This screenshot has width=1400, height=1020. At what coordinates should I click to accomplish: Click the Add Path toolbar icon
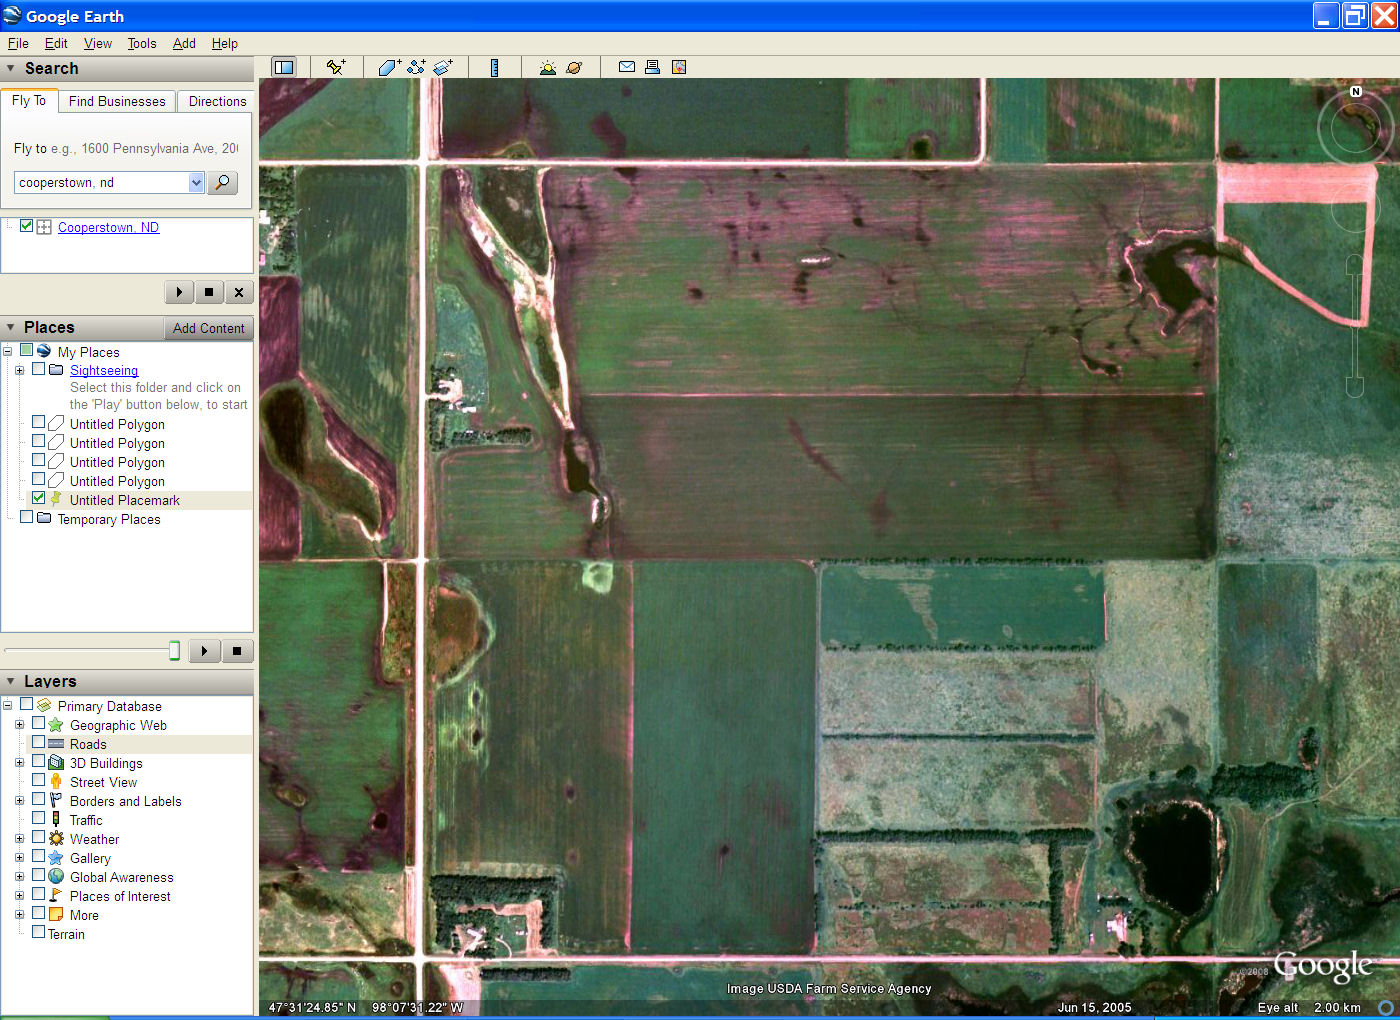pyautogui.click(x=416, y=67)
